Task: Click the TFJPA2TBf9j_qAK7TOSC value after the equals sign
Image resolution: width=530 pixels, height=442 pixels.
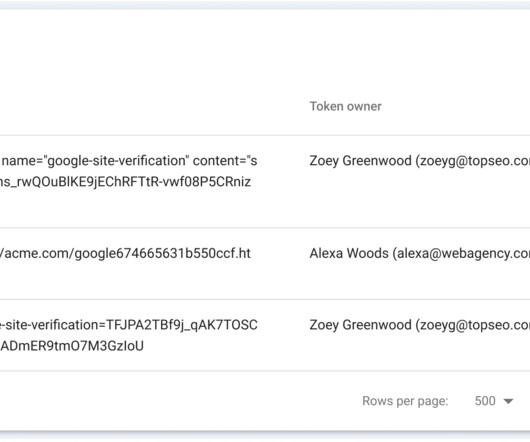Action: [x=182, y=325]
